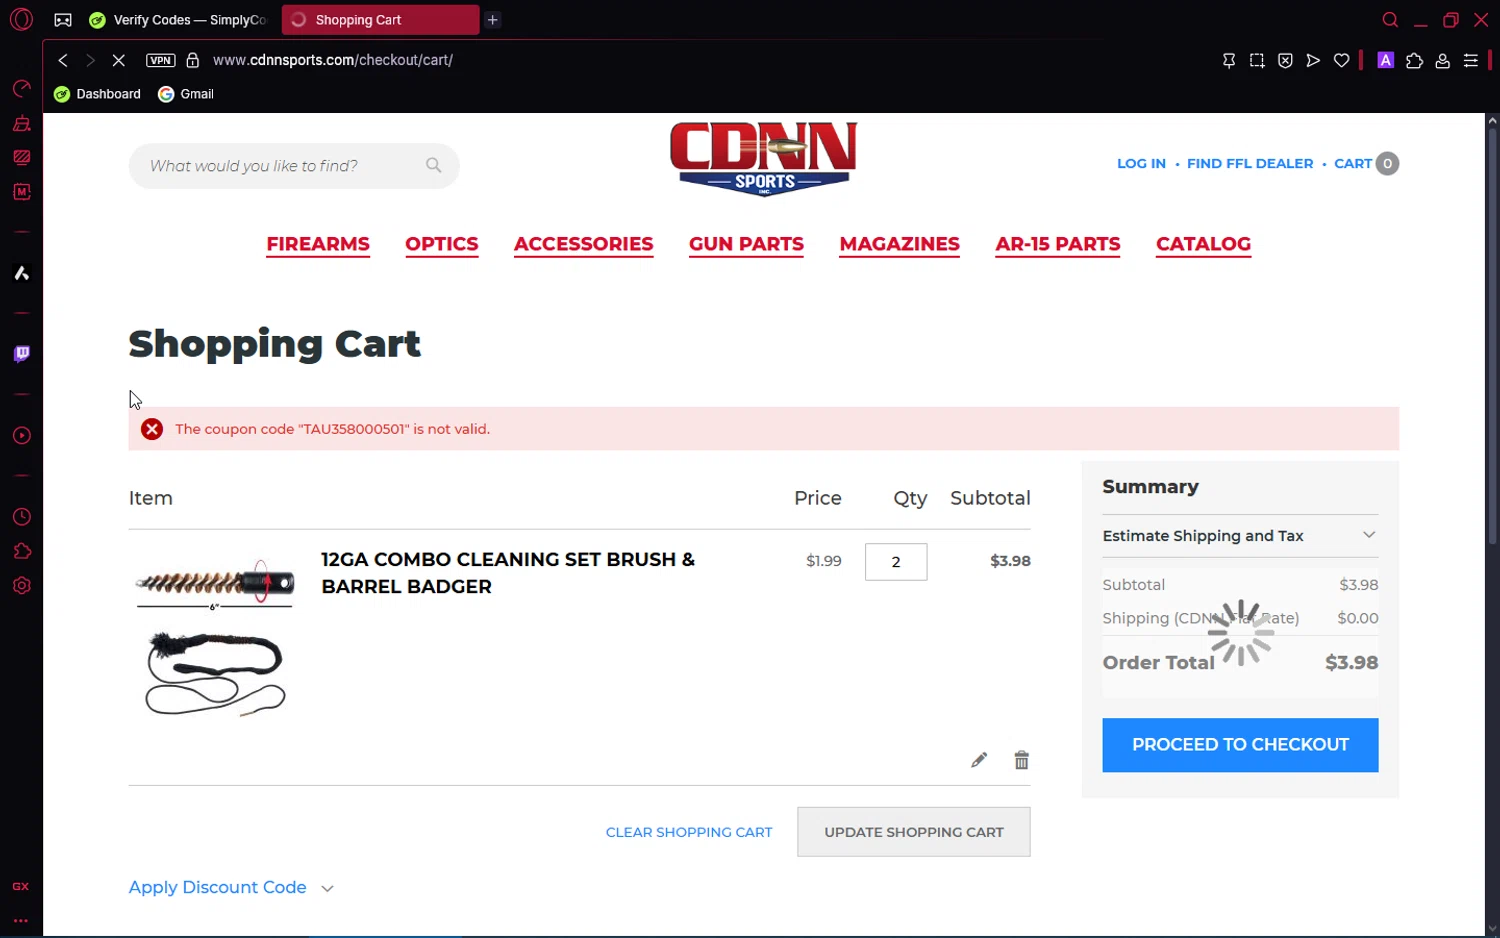Image resolution: width=1500 pixels, height=938 pixels.
Task: Click PROCEED TO CHECKOUT button
Action: (x=1240, y=745)
